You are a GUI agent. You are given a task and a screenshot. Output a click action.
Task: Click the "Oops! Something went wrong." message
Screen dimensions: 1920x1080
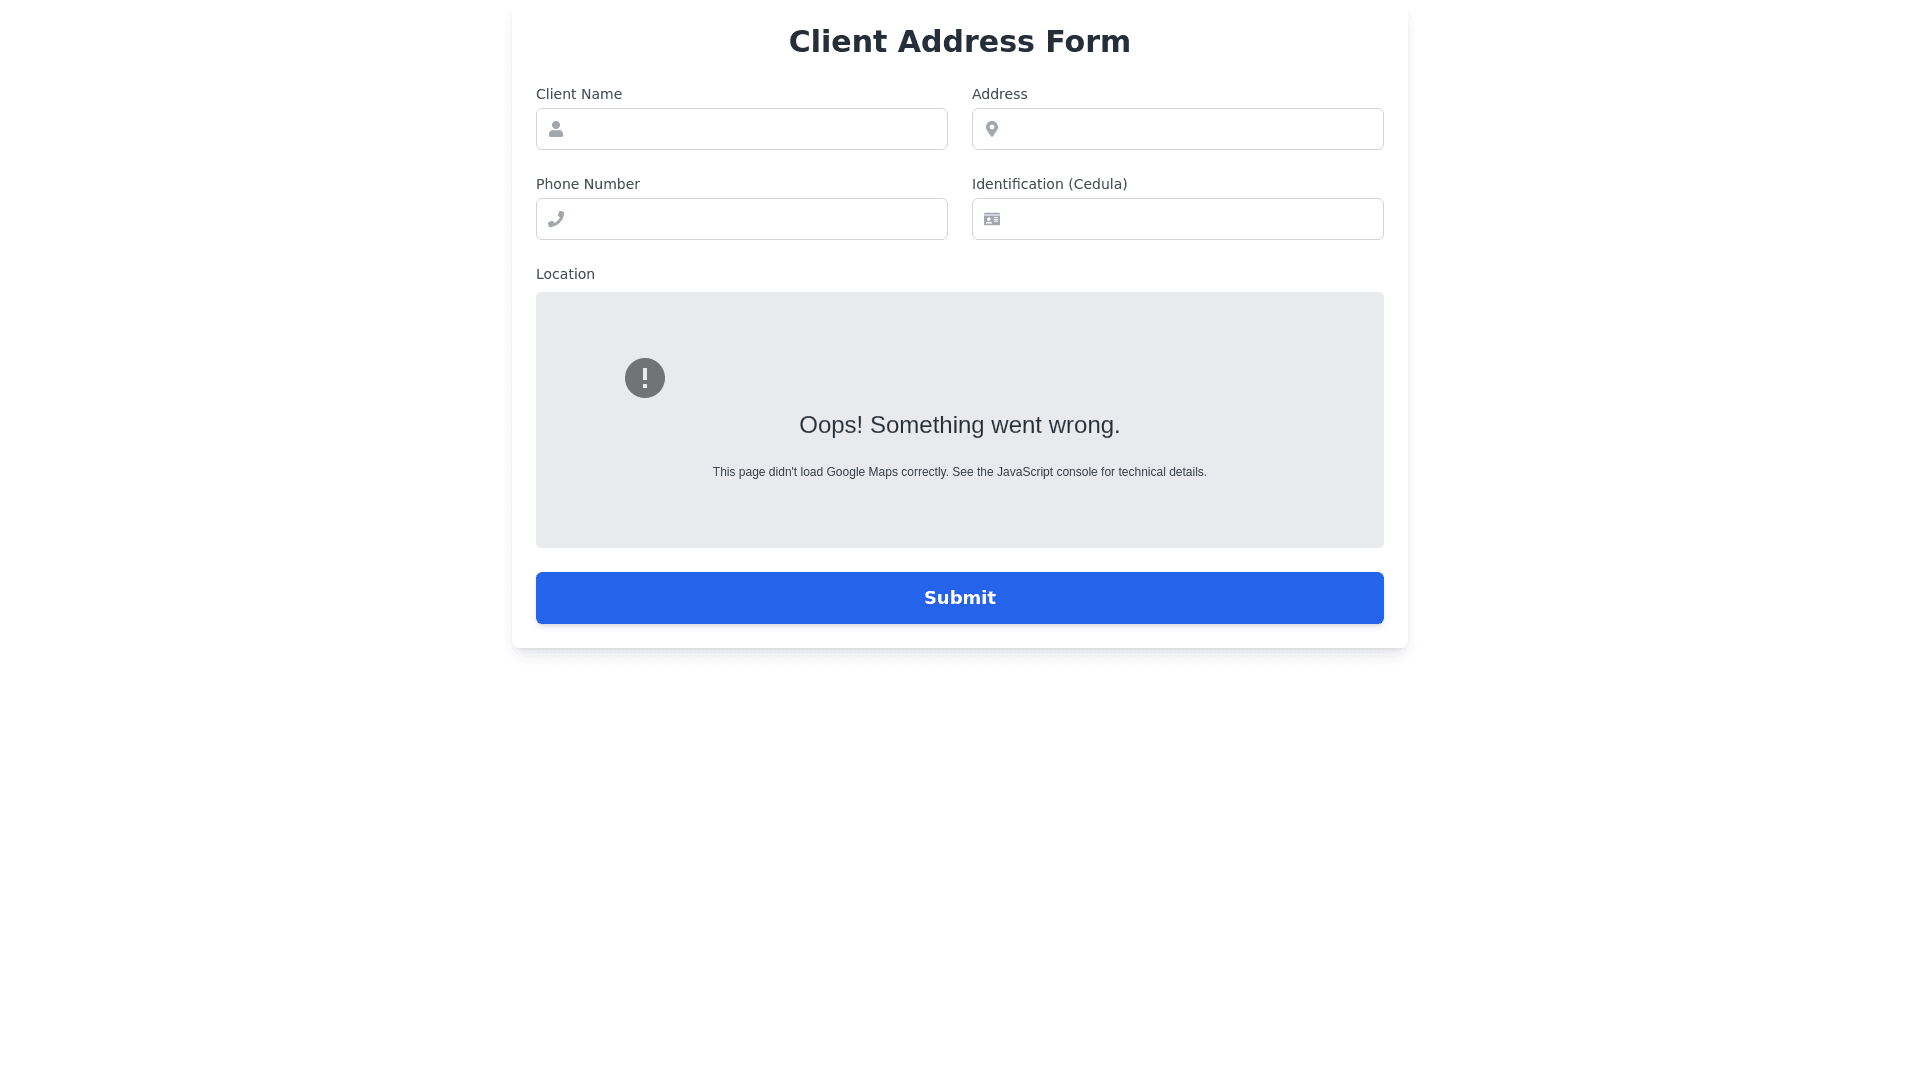click(959, 425)
